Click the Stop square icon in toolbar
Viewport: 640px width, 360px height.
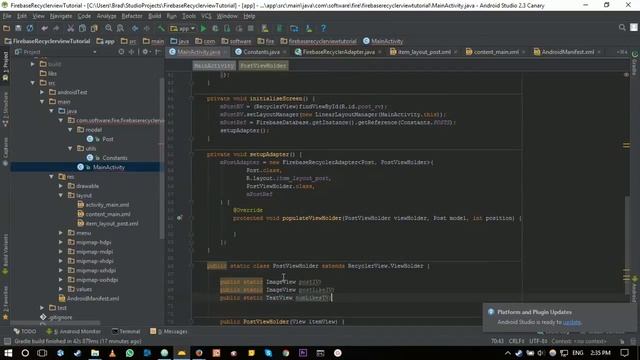pos(251,28)
